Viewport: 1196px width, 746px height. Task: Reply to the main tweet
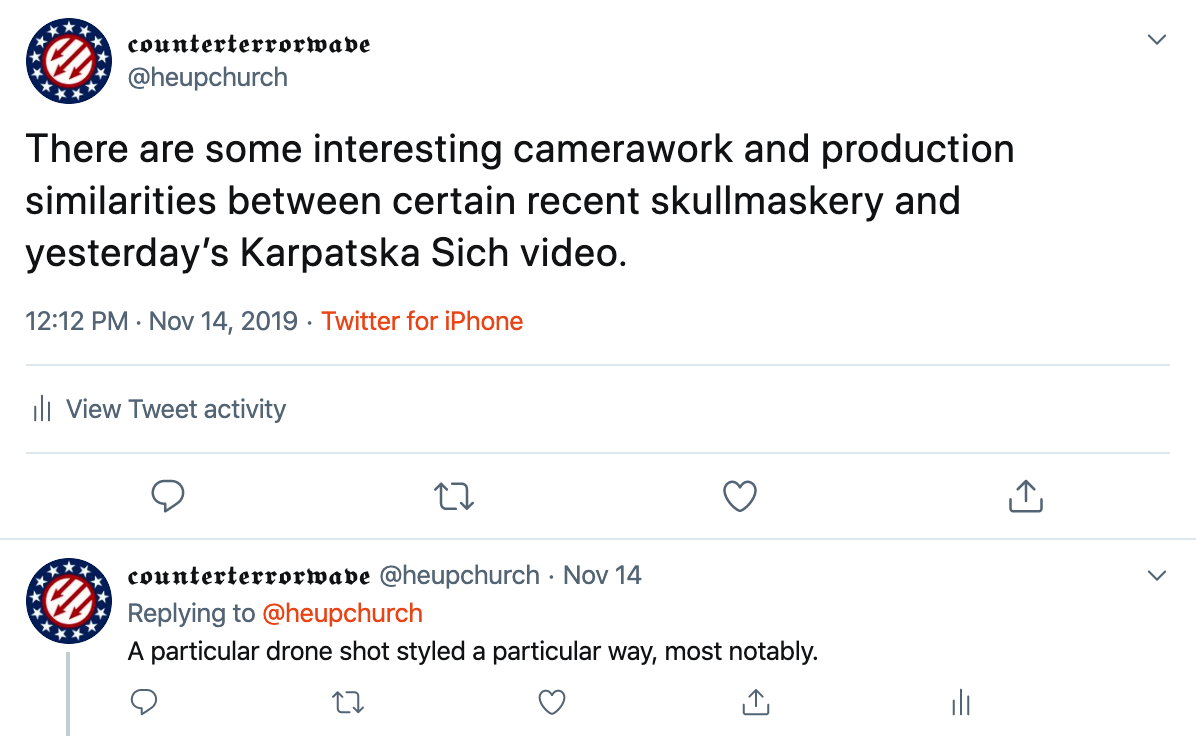pyautogui.click(x=168, y=496)
